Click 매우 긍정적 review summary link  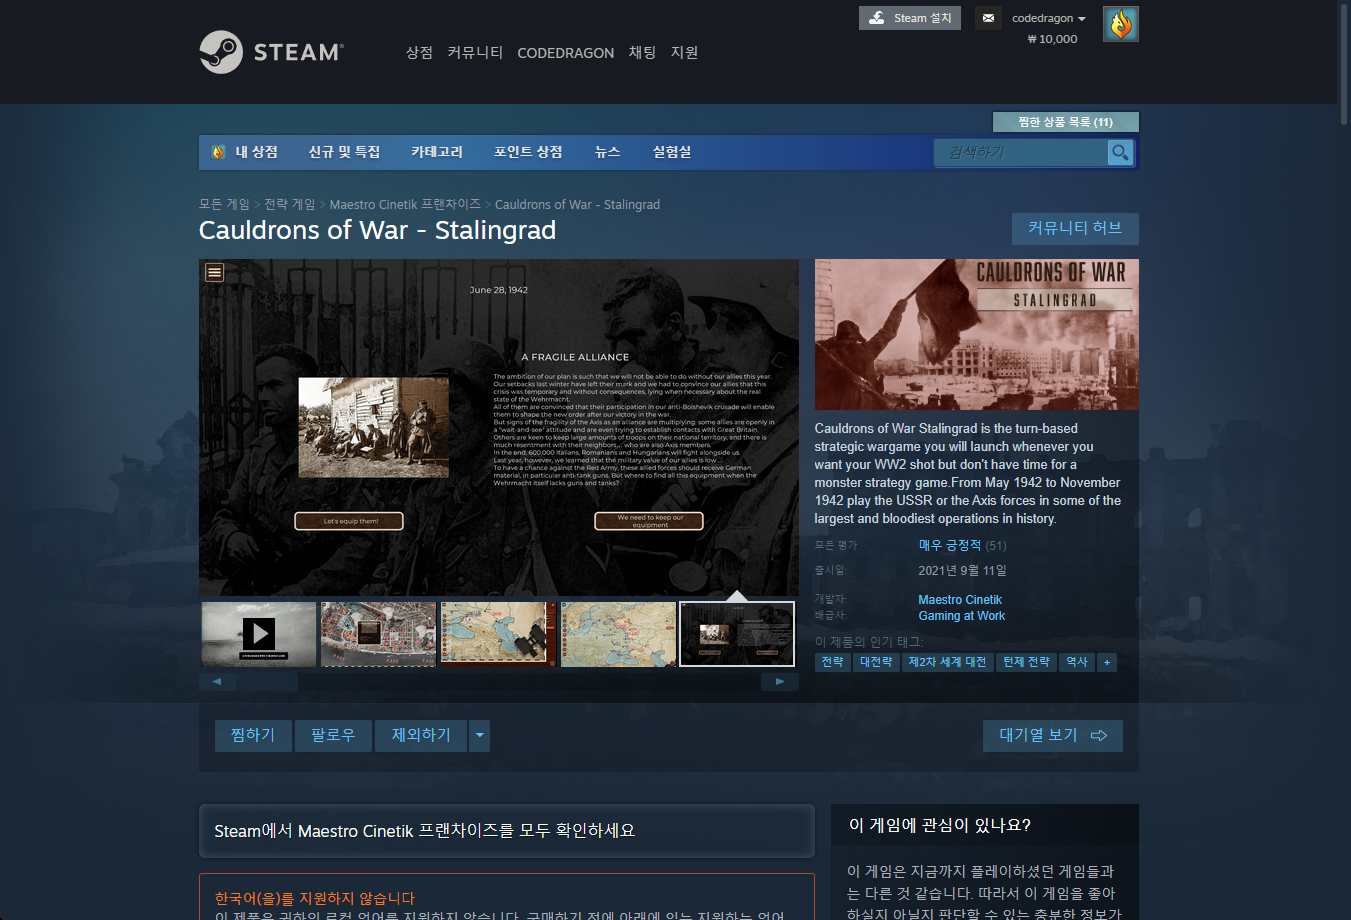[949, 545]
